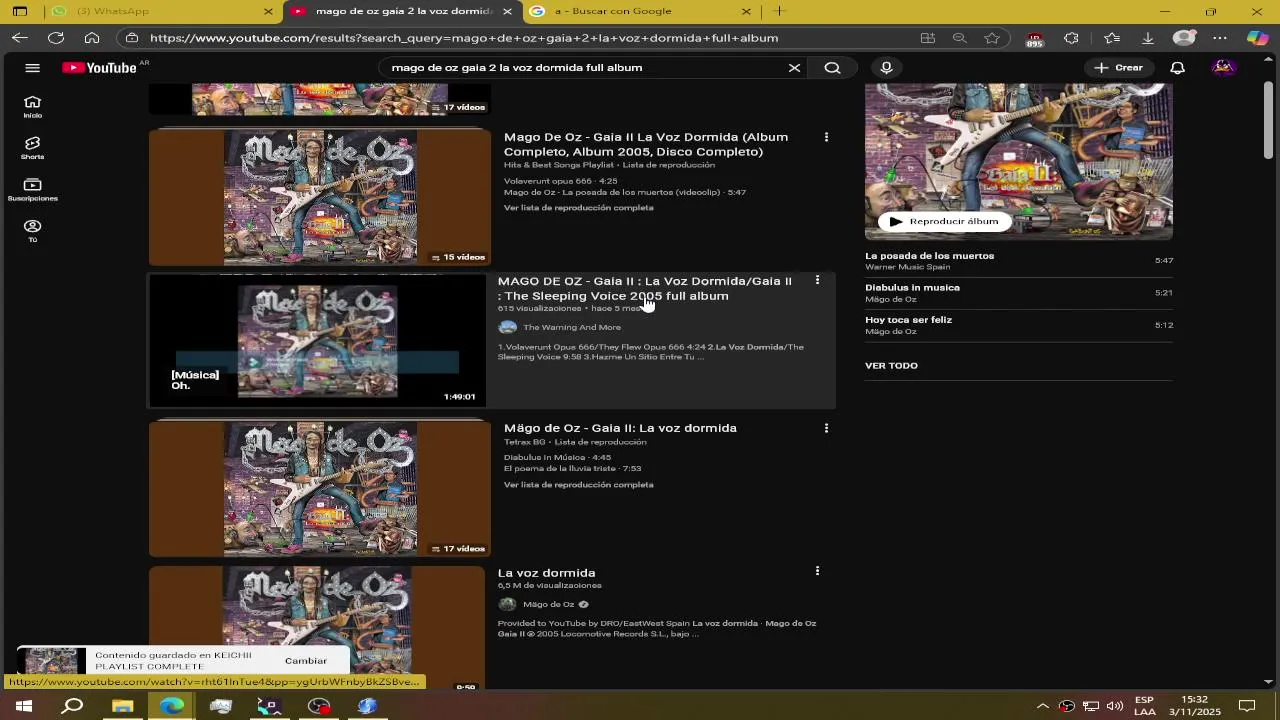Click Reproducir álbum button
The height and width of the screenshot is (720, 1280).
944,221
